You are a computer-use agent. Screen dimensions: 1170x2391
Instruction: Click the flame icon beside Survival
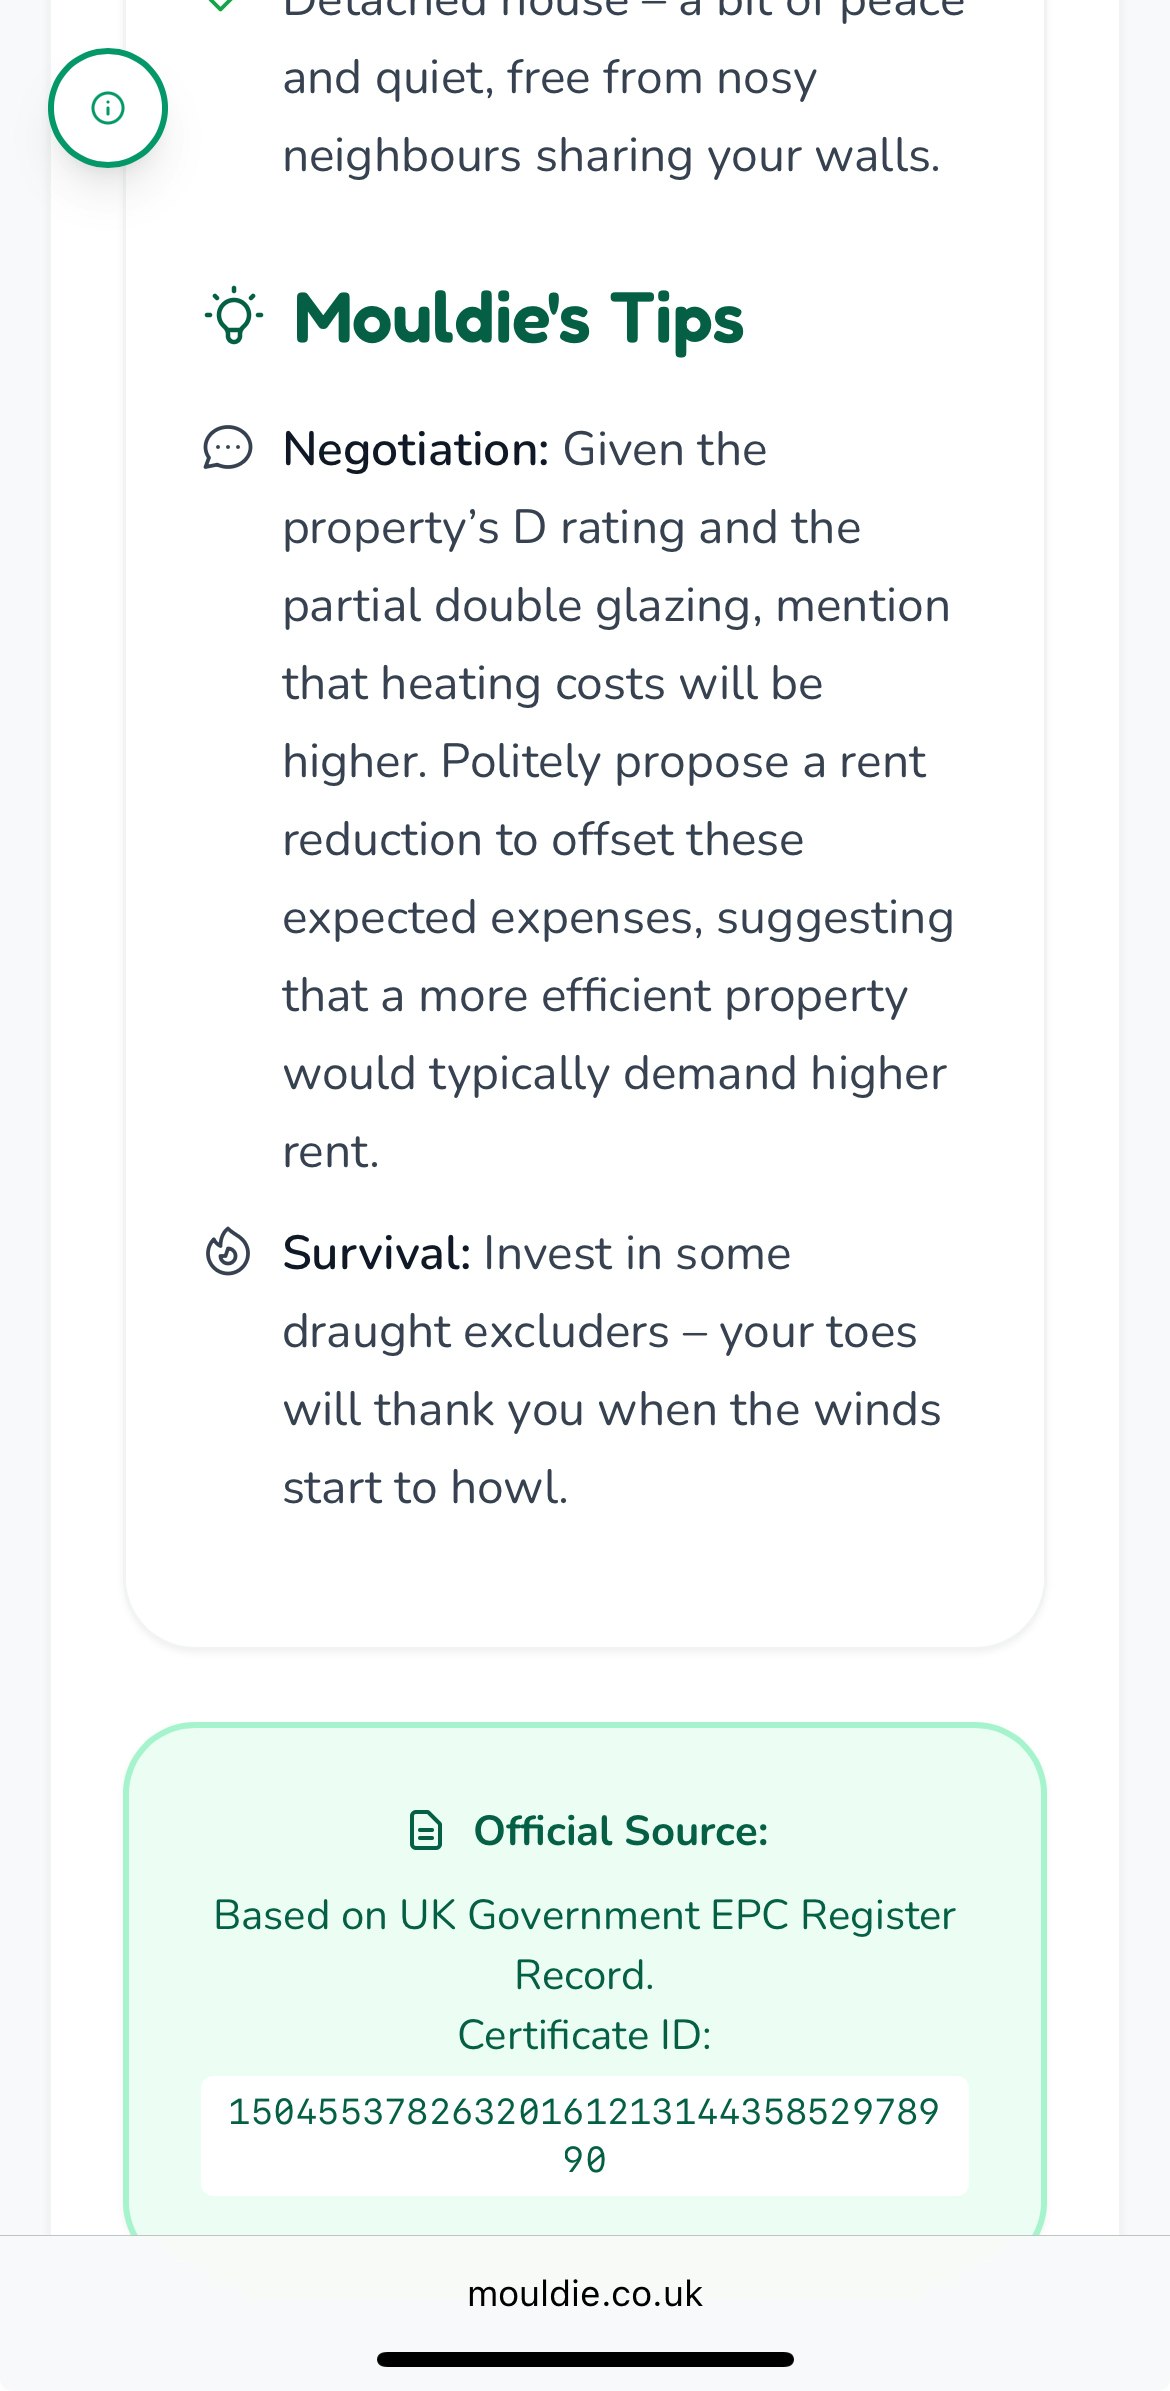pyautogui.click(x=228, y=1252)
